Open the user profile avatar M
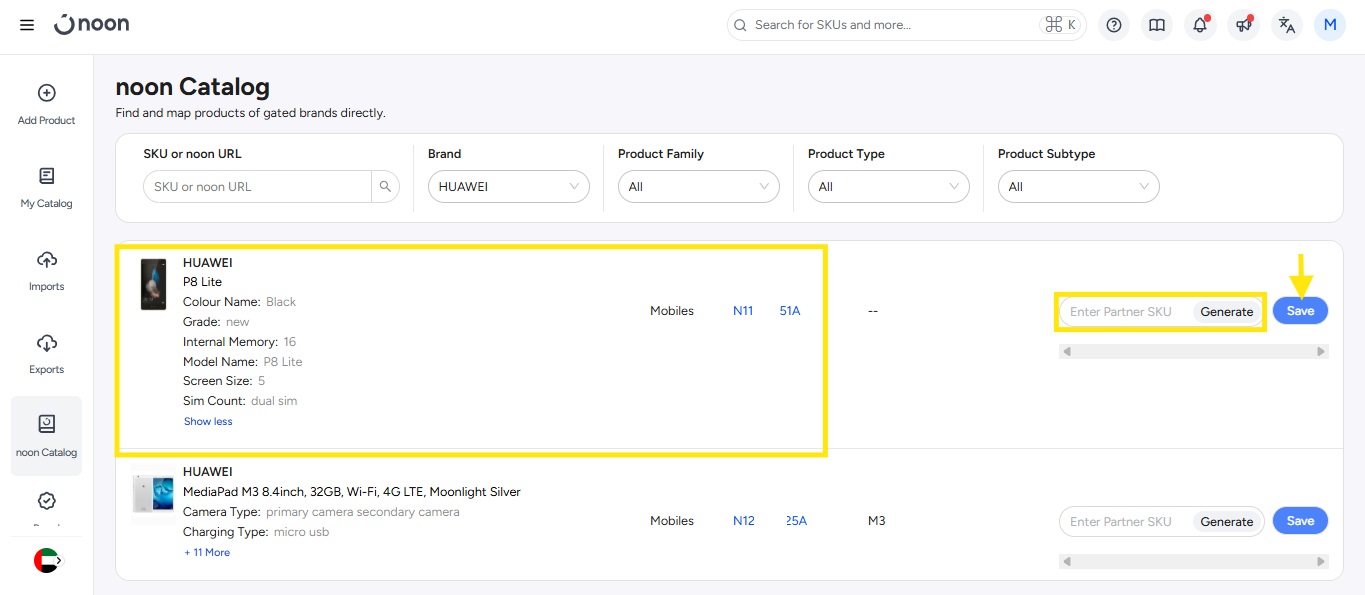This screenshot has width=1365, height=595. 1330,25
